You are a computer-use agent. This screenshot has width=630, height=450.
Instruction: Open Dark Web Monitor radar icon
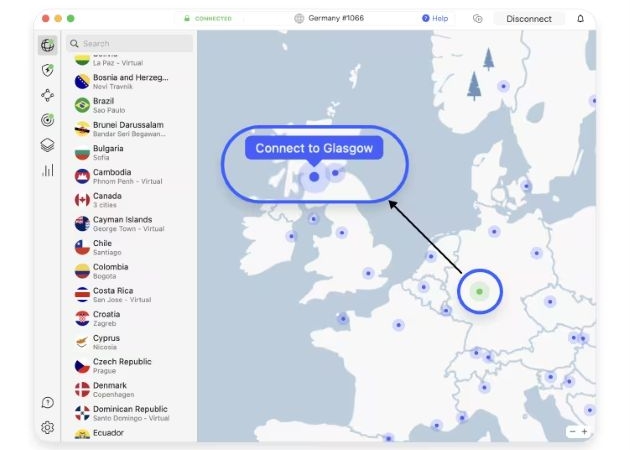pyautogui.click(x=47, y=120)
